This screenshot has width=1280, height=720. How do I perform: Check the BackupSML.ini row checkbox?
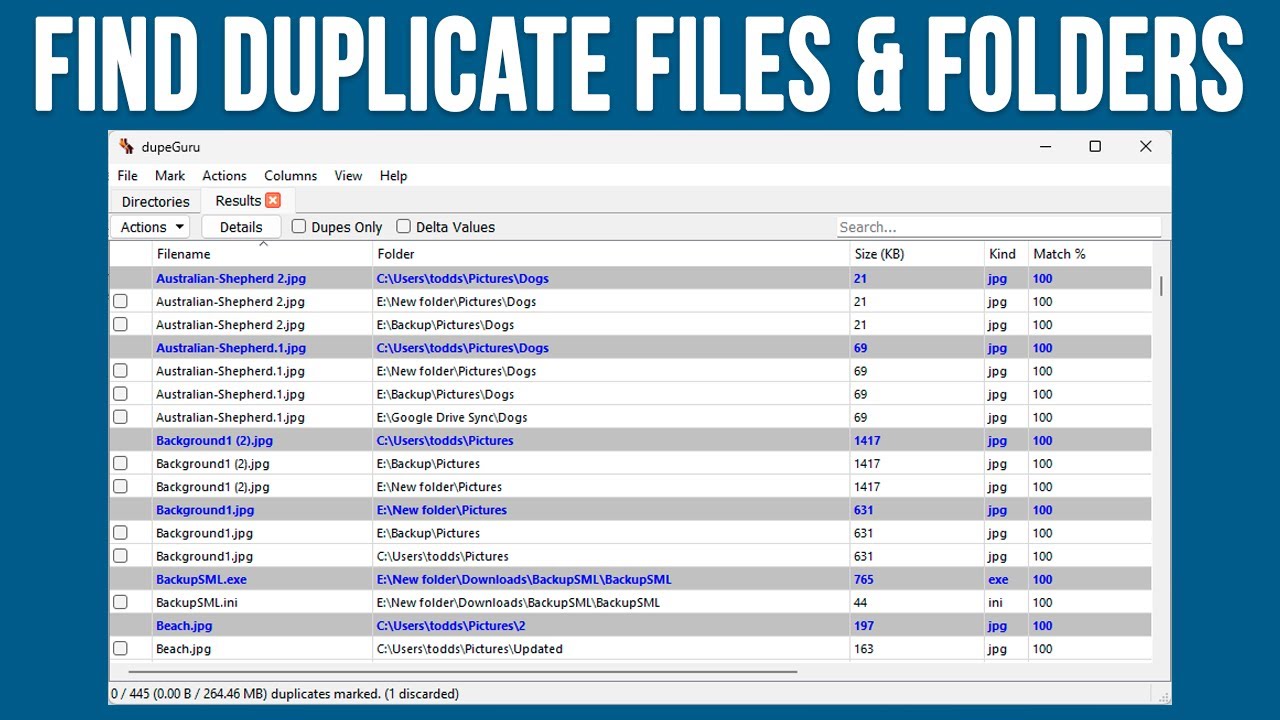click(x=120, y=602)
